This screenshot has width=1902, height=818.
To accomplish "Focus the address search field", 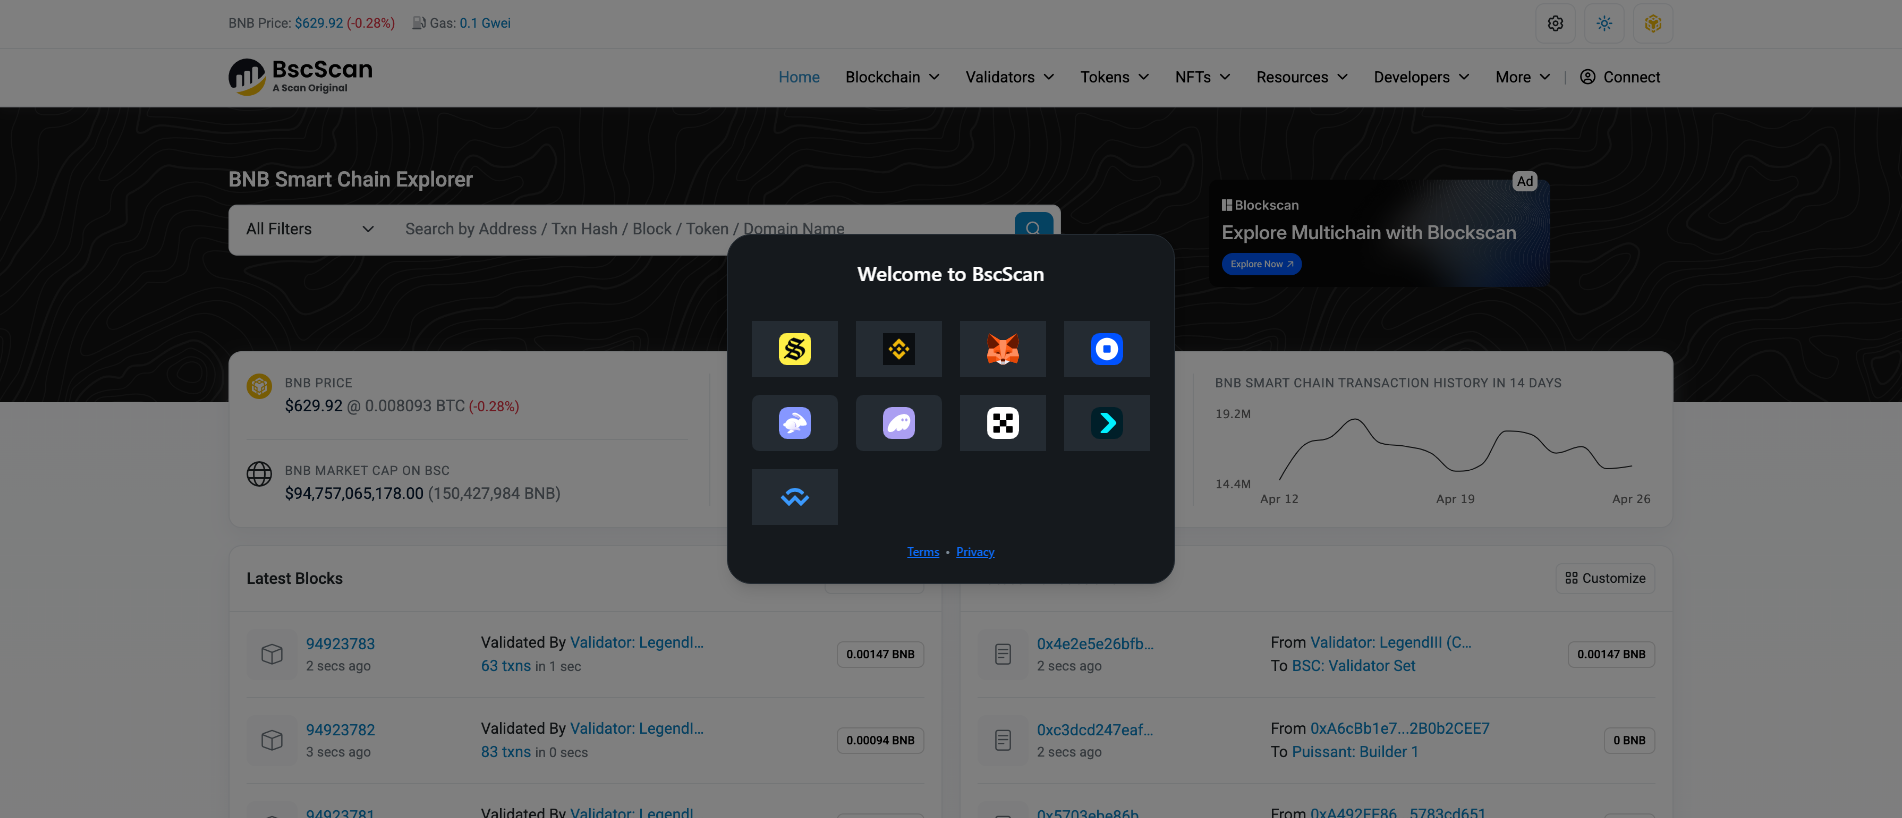I will click(x=700, y=229).
